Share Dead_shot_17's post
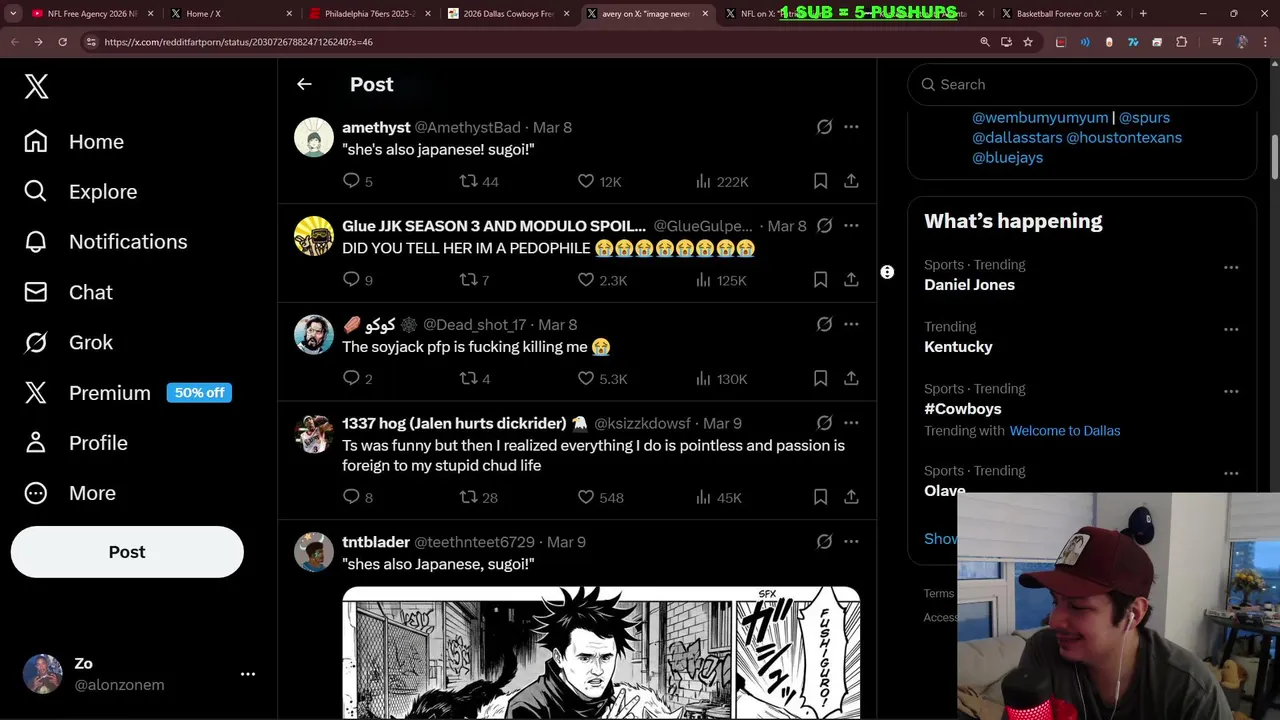1280x720 pixels. coord(851,378)
